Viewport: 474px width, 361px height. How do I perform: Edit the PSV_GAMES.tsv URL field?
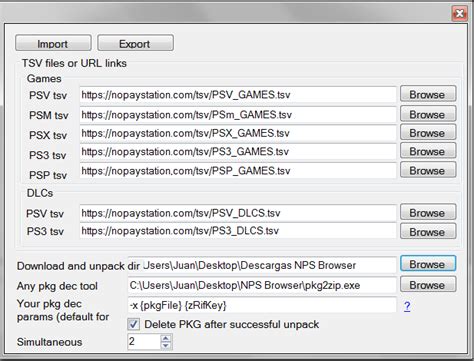pos(238,95)
